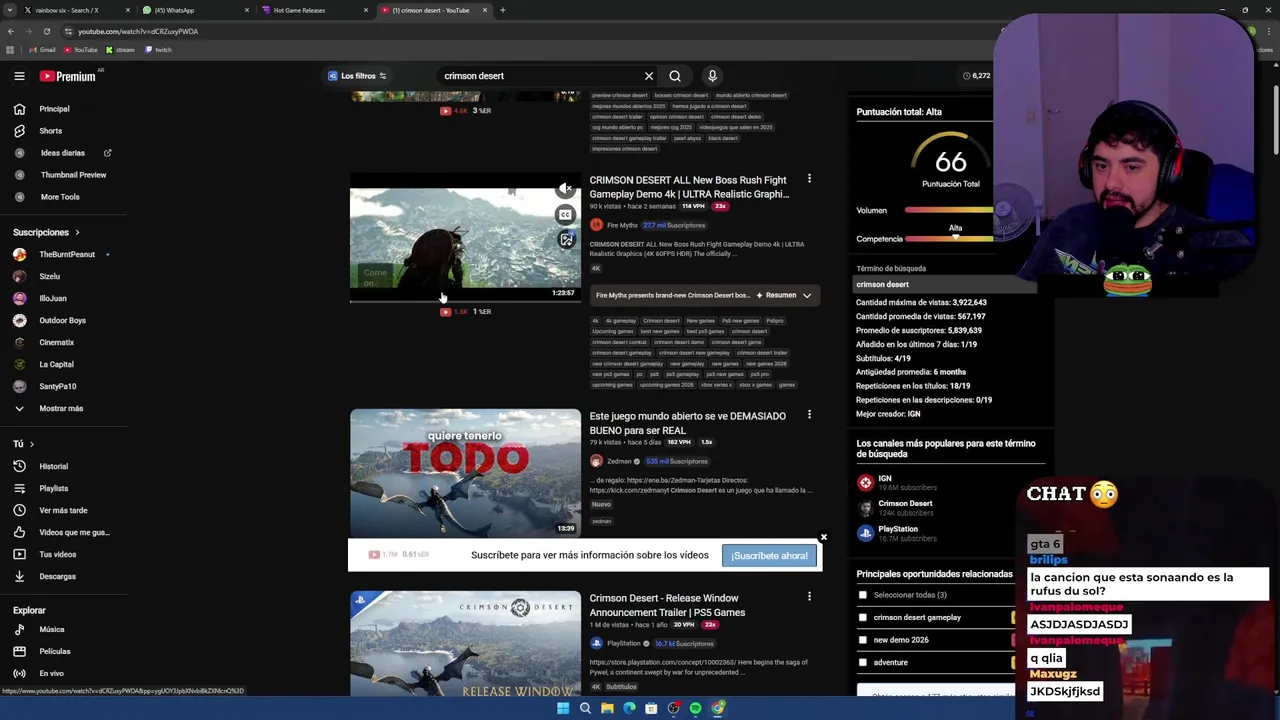Open options menu for Boss Rush video
This screenshot has height=720, width=1280.
click(809, 179)
